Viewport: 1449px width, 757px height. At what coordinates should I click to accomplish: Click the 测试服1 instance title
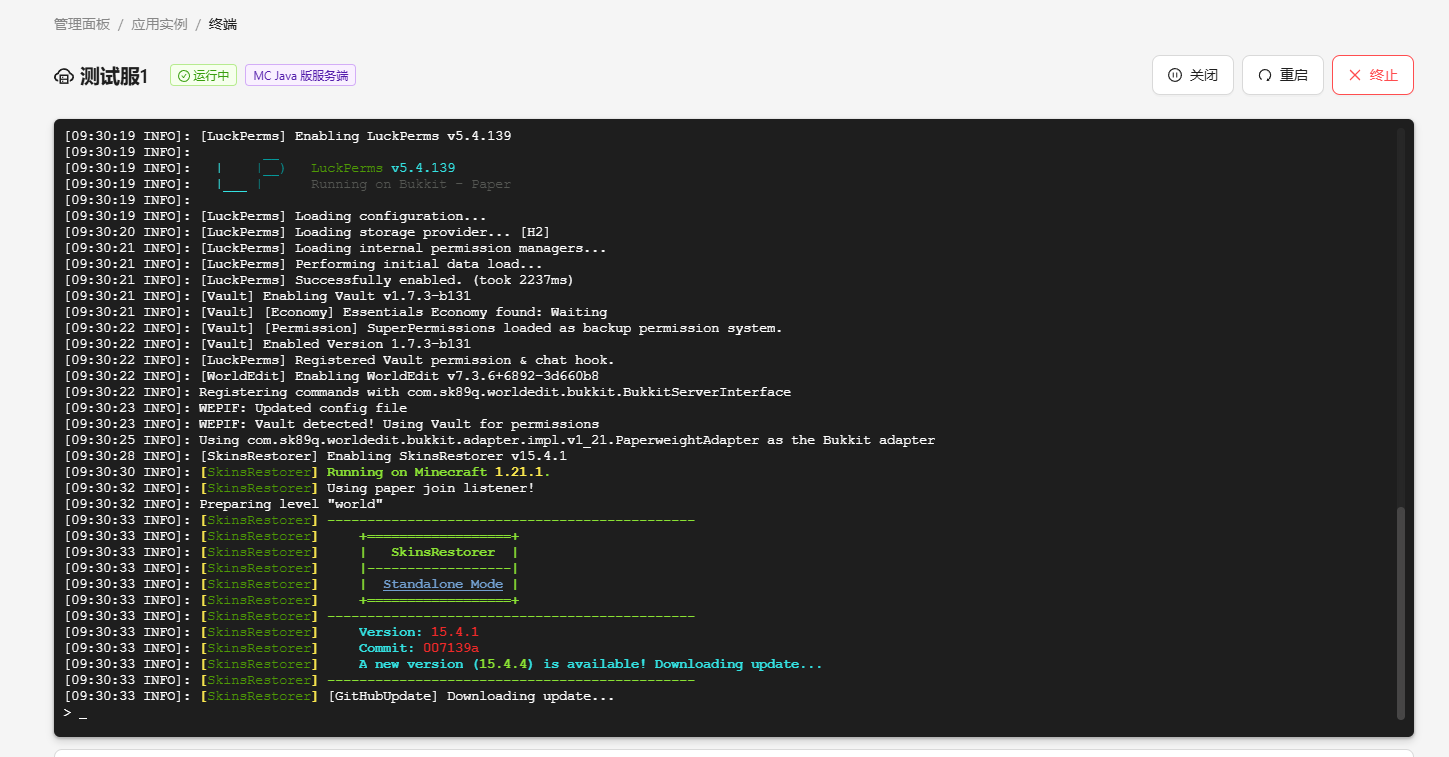point(114,77)
